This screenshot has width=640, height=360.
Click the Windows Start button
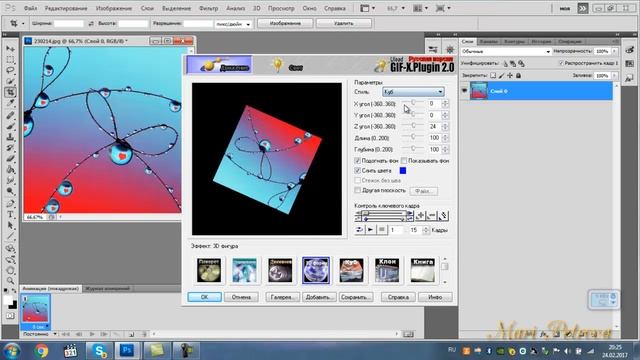11,351
